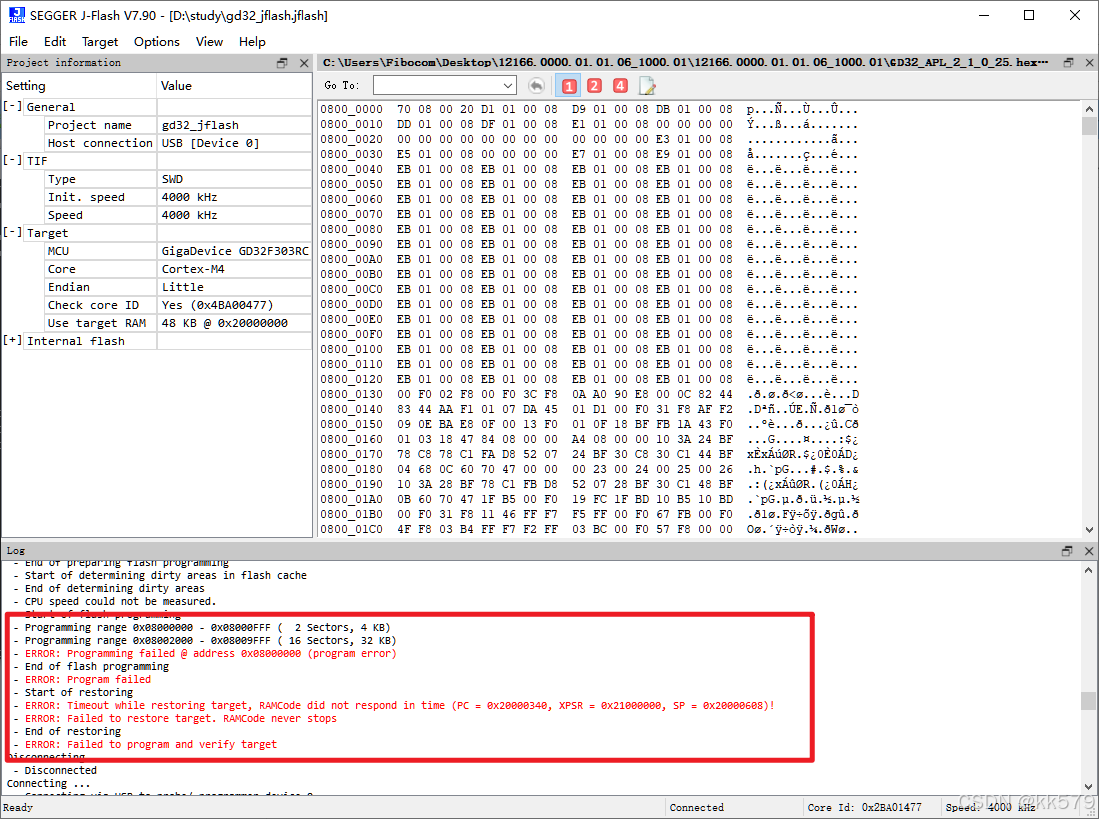Open the Edit menu
Viewport: 1099px width, 819px height.
point(55,41)
